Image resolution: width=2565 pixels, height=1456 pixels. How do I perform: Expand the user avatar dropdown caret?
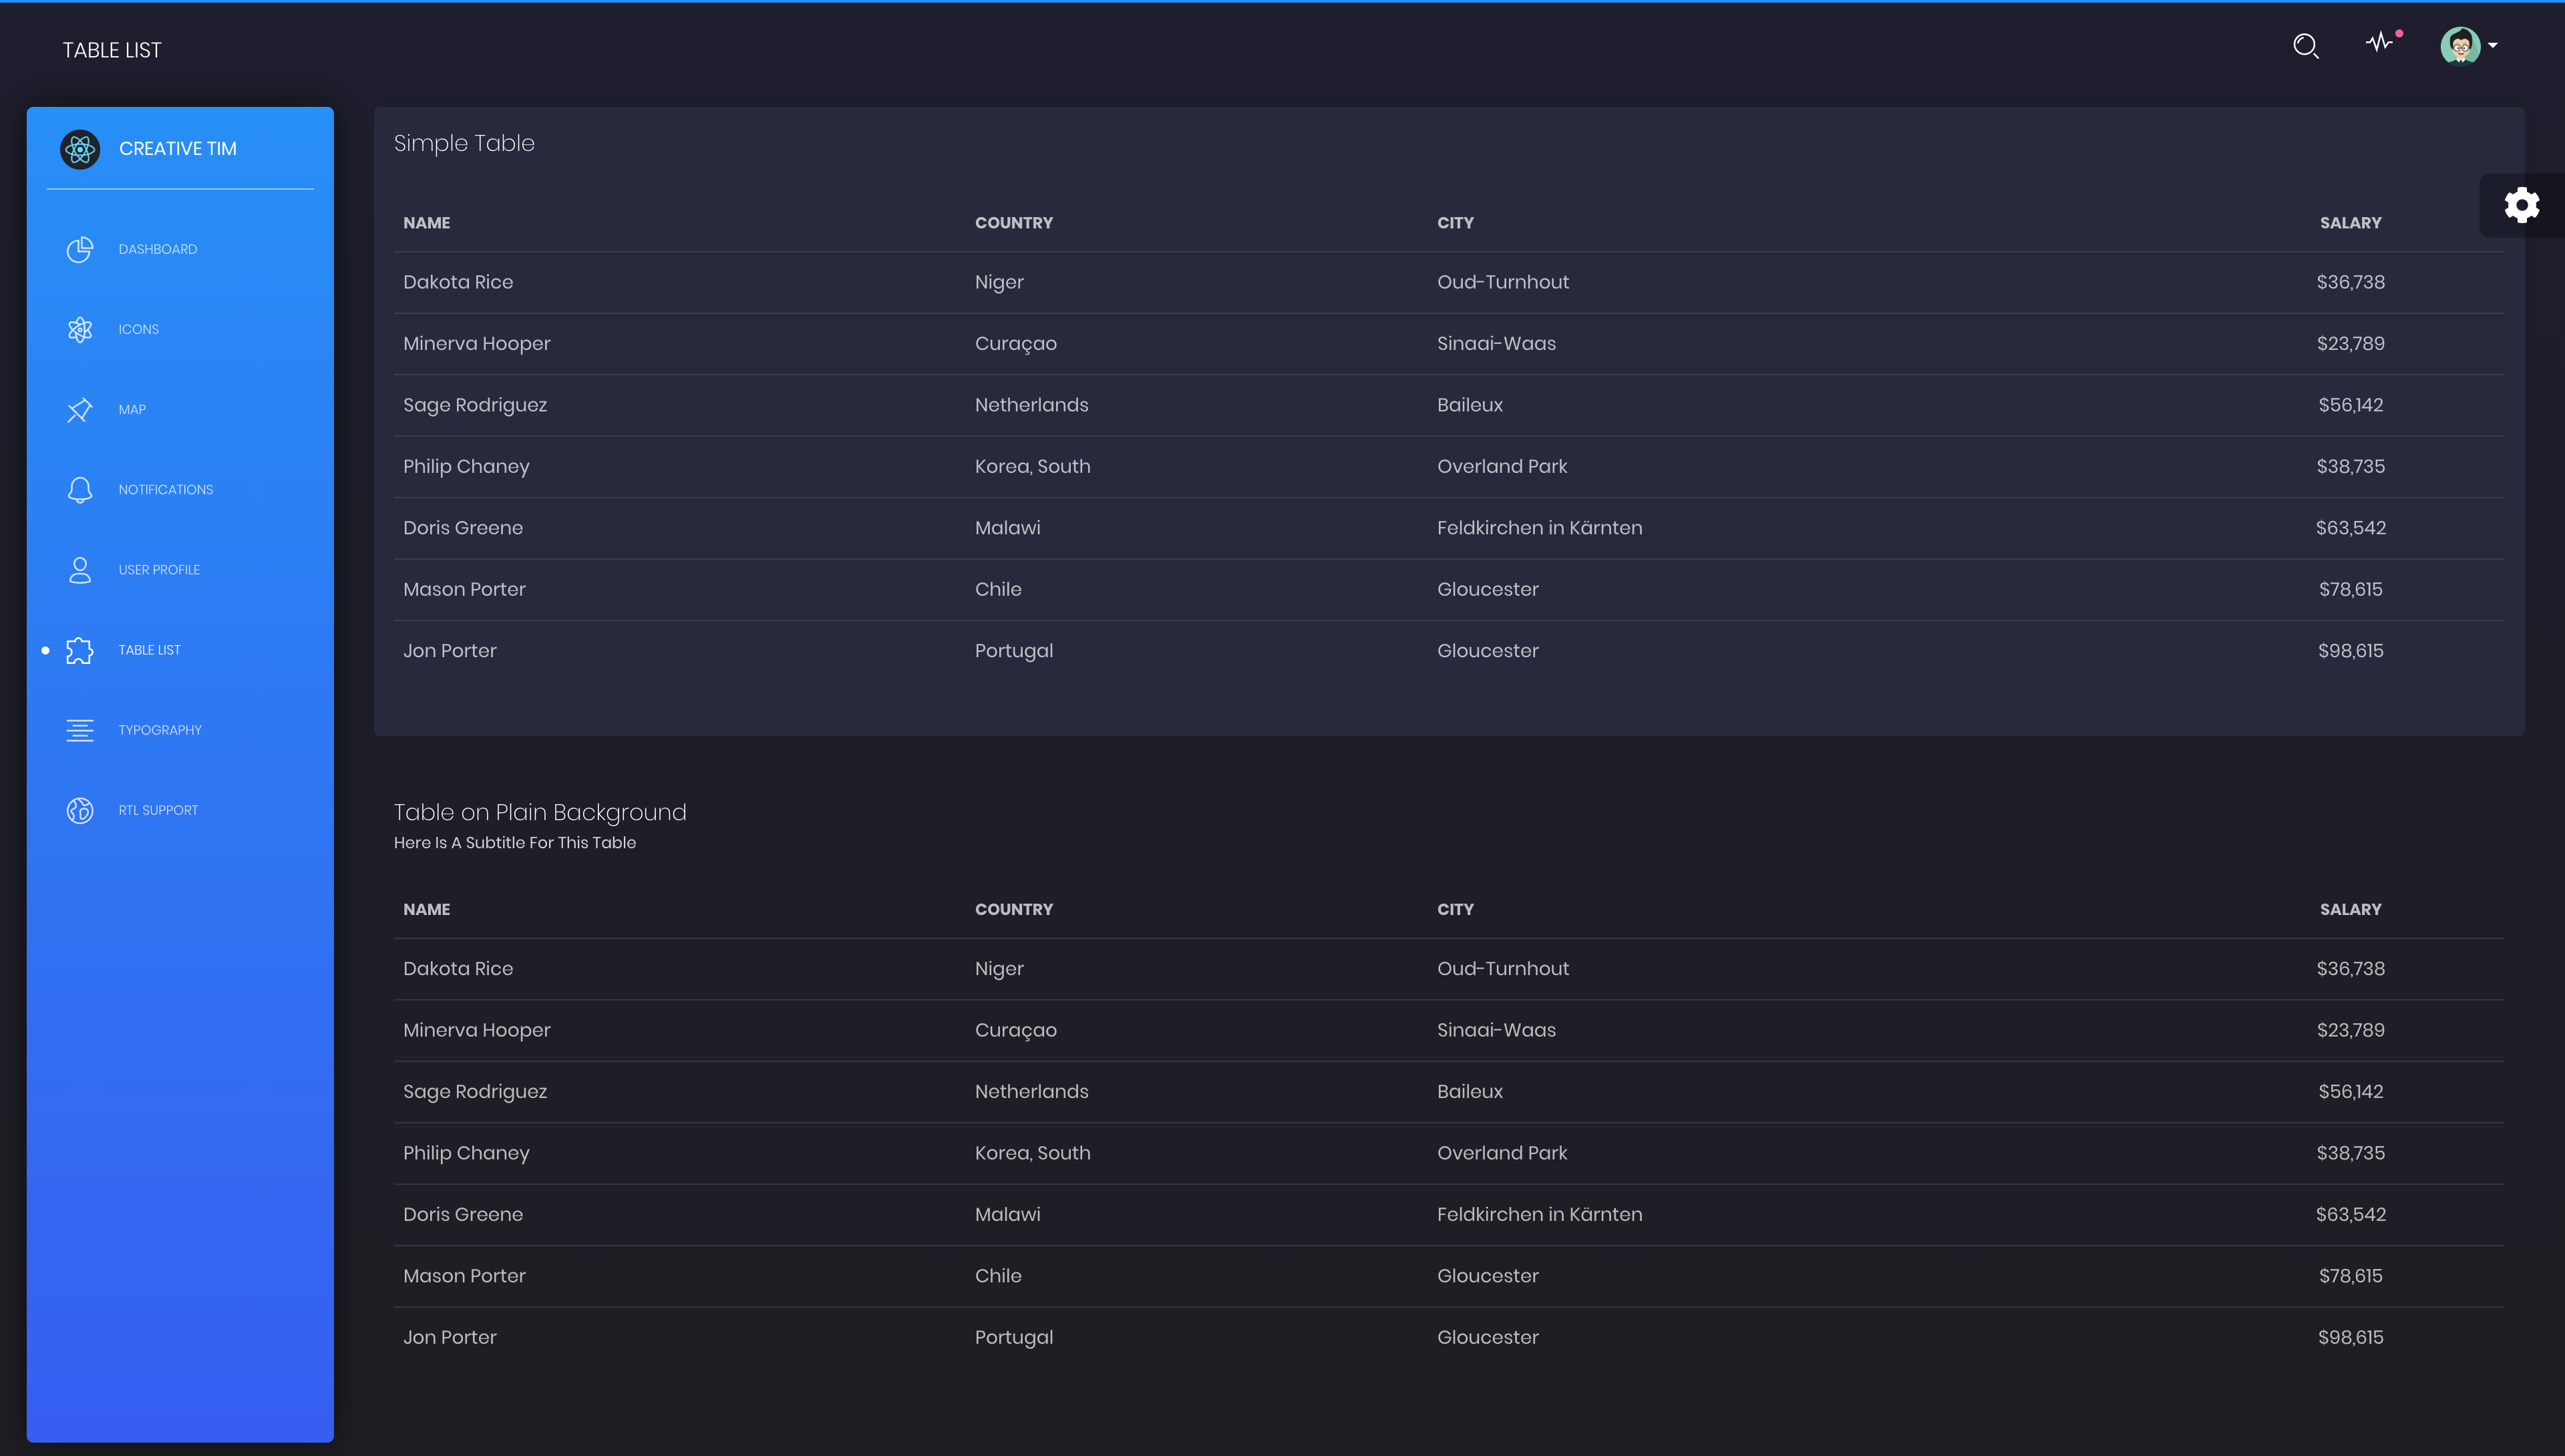(2493, 46)
